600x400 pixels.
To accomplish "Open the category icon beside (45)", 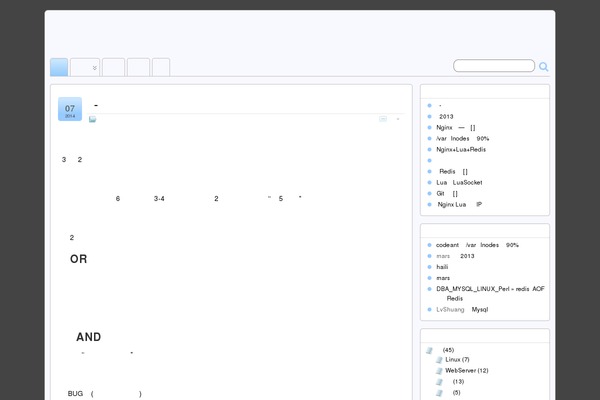I will point(429,350).
